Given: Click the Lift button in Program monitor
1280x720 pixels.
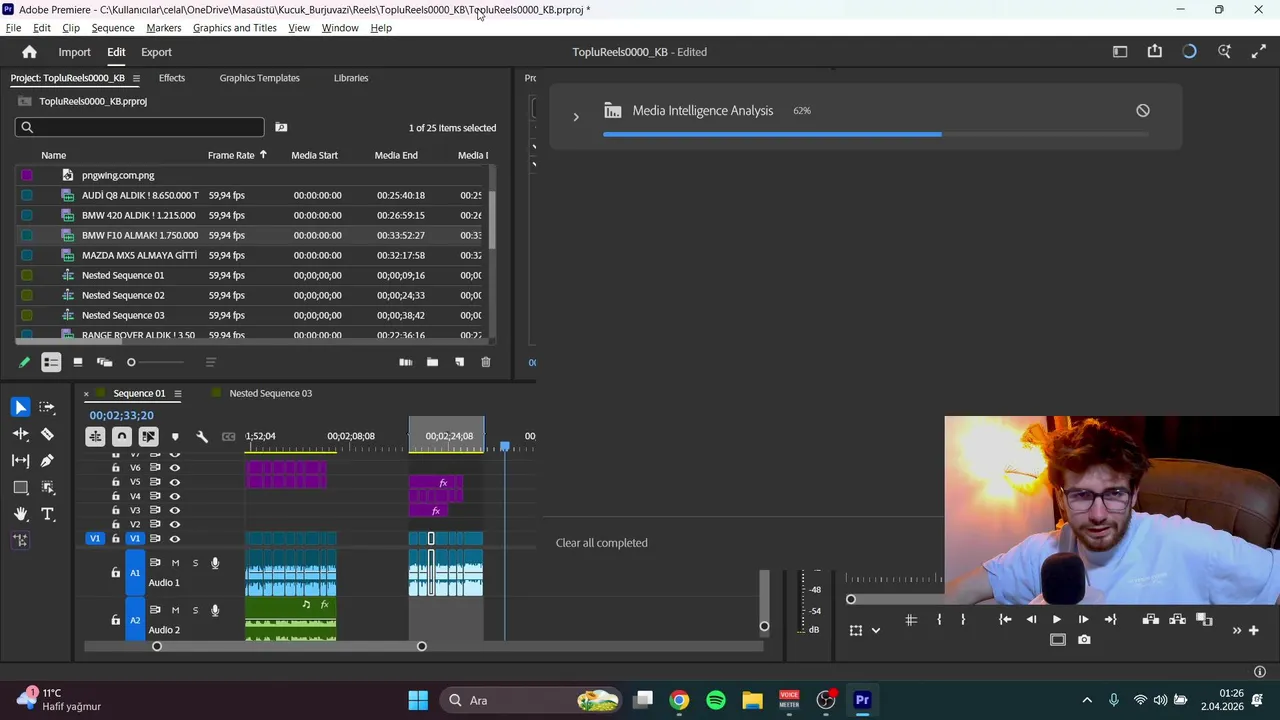Looking at the screenshot, I should click(1151, 620).
